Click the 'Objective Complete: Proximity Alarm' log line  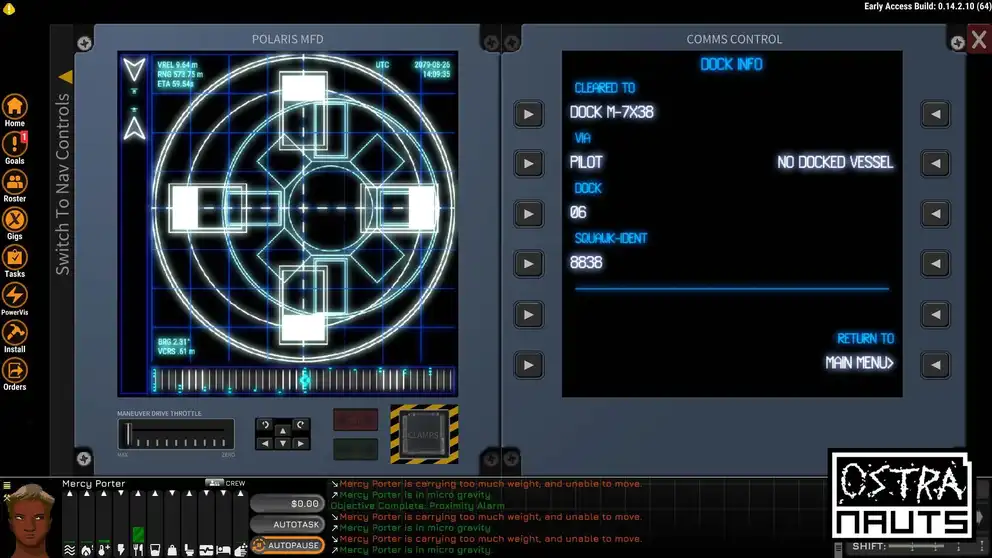tap(418, 505)
